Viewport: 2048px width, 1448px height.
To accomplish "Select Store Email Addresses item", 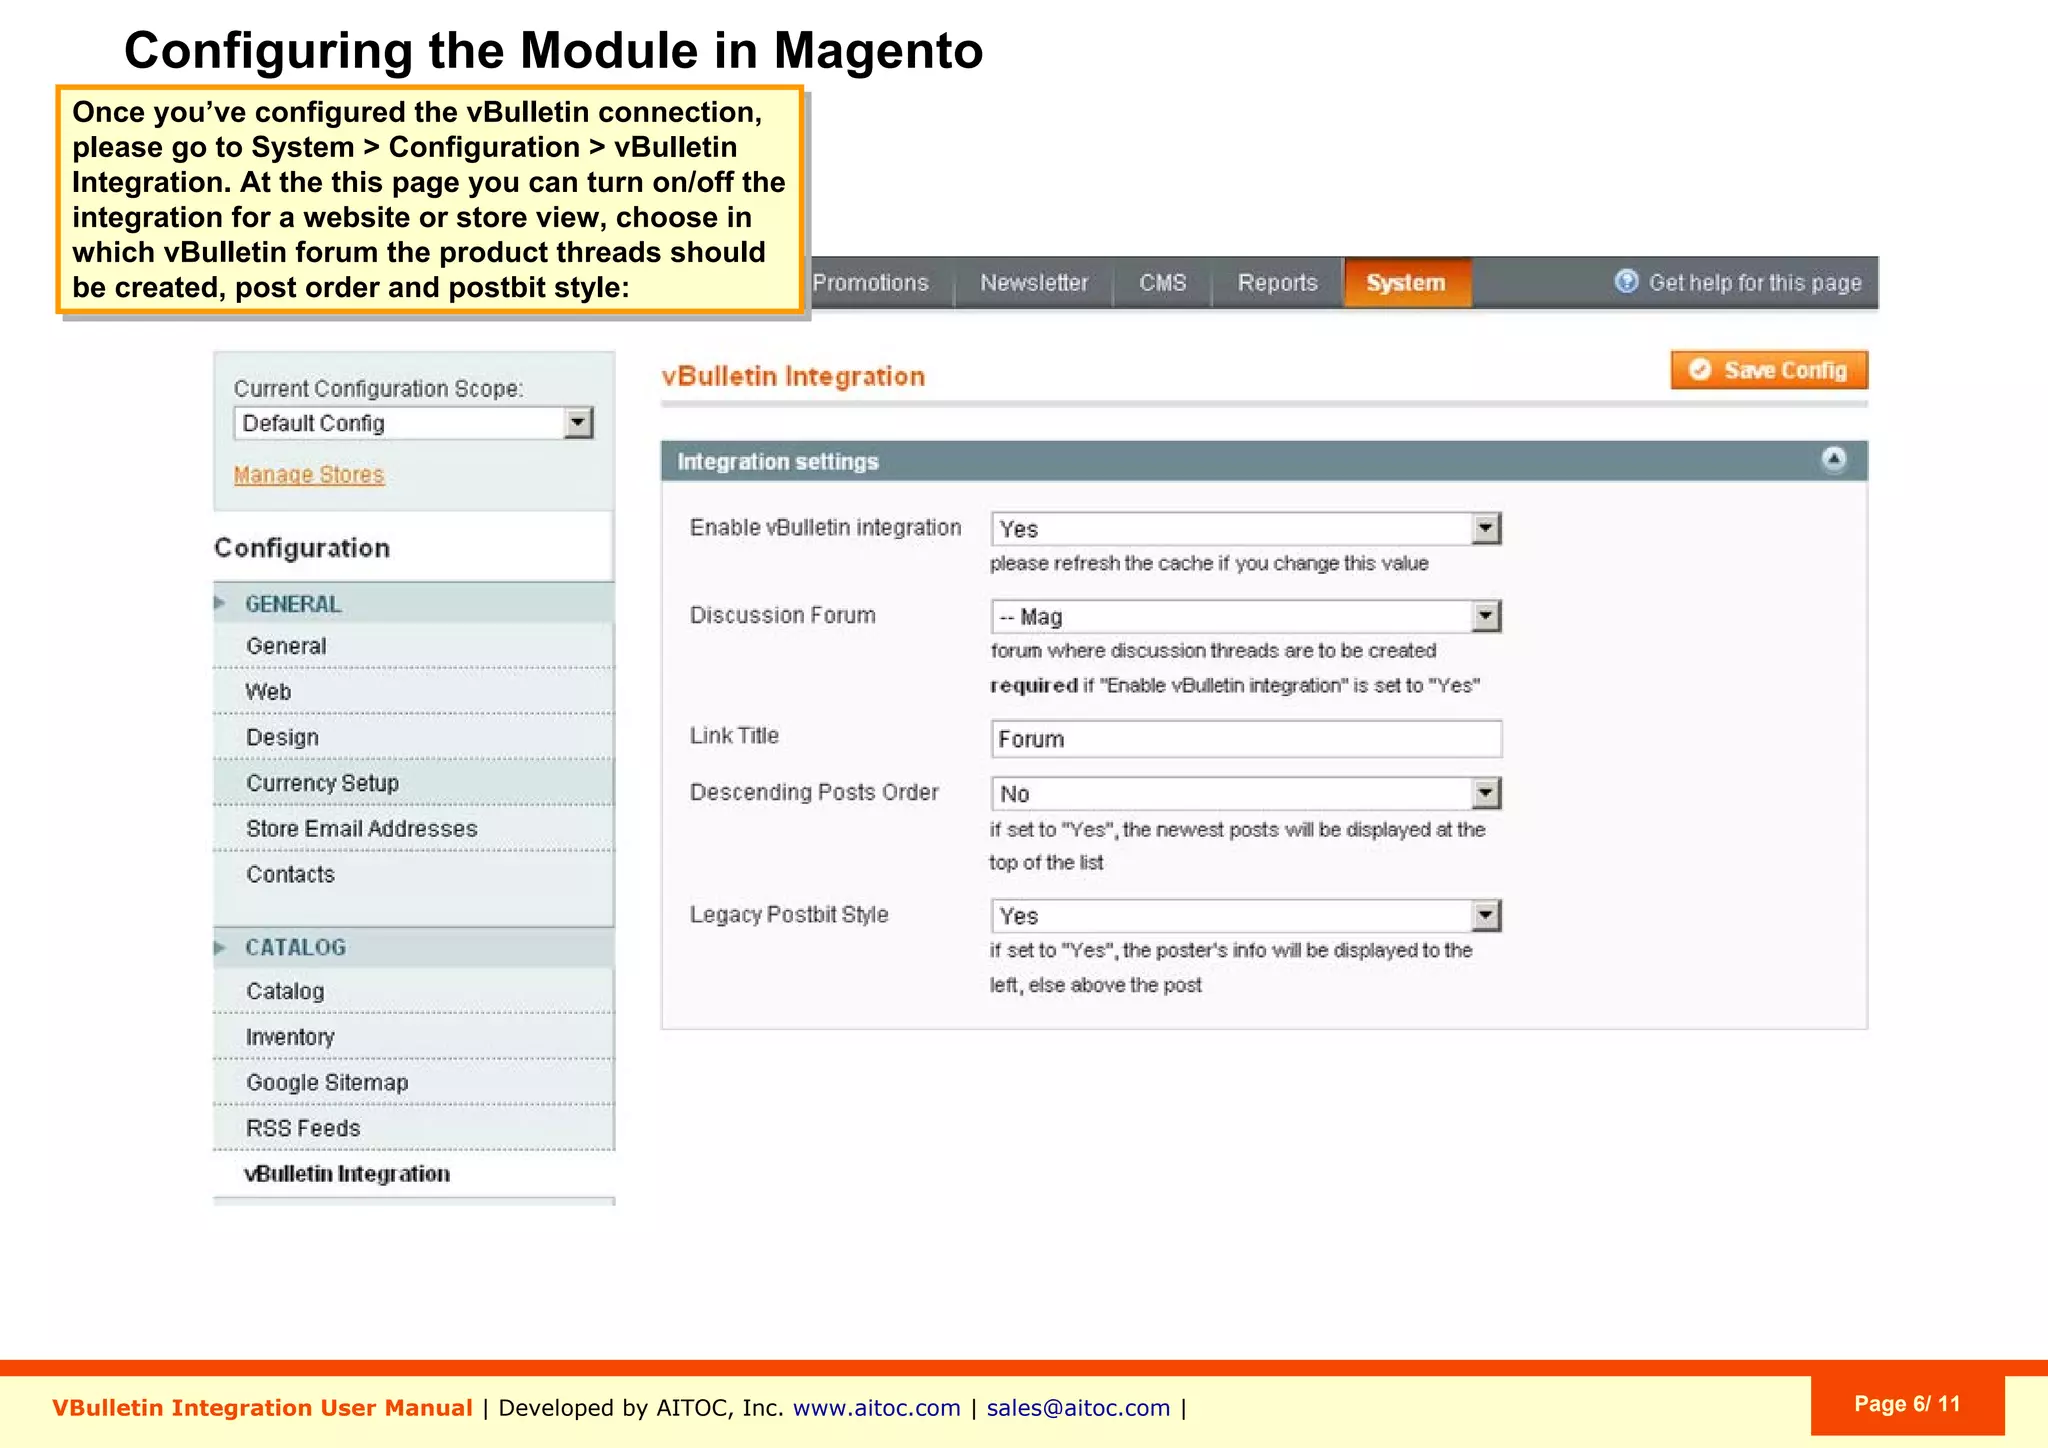I will (x=414, y=829).
